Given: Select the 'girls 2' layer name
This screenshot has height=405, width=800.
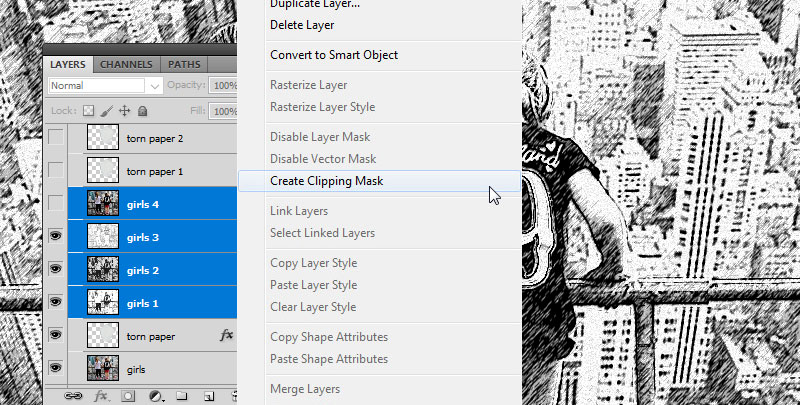Looking at the screenshot, I should 143,270.
